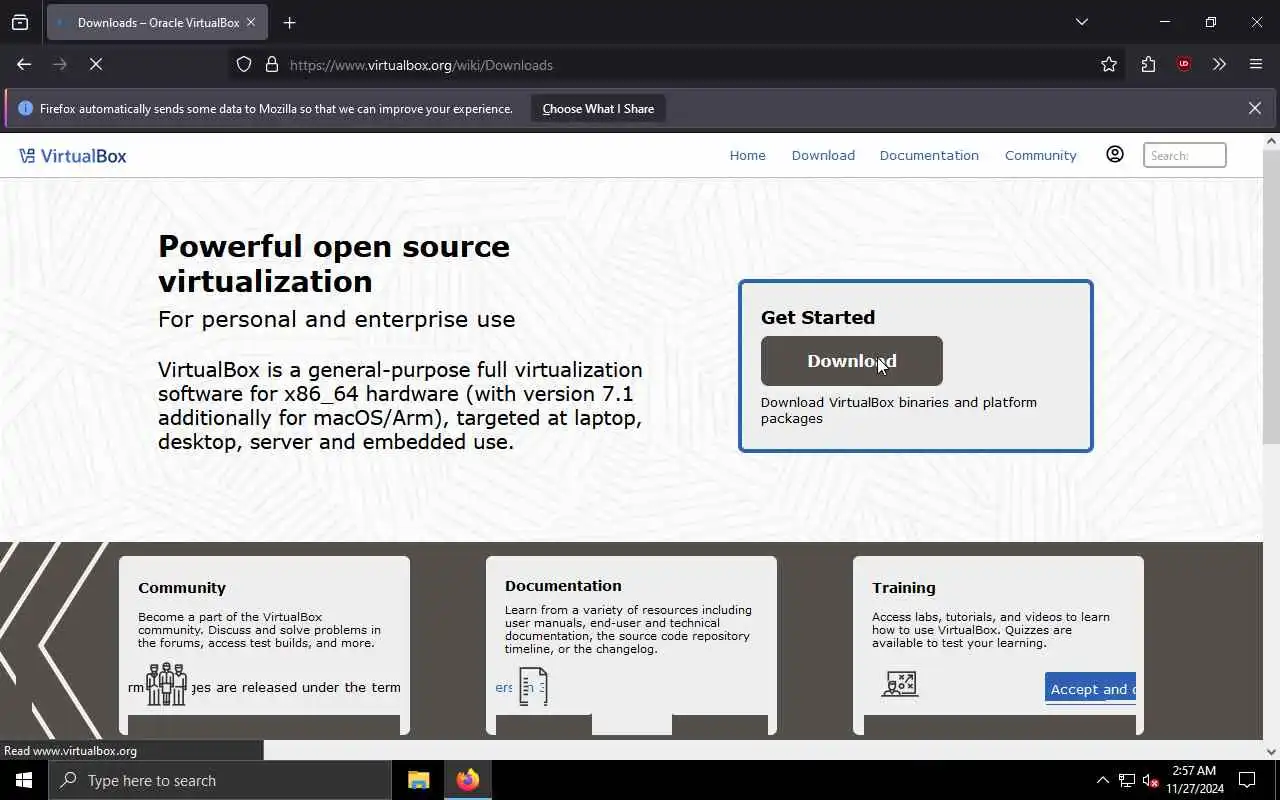Select the Downloads – Oracle VirtualBox tab
This screenshot has height=800, width=1280.
point(156,22)
